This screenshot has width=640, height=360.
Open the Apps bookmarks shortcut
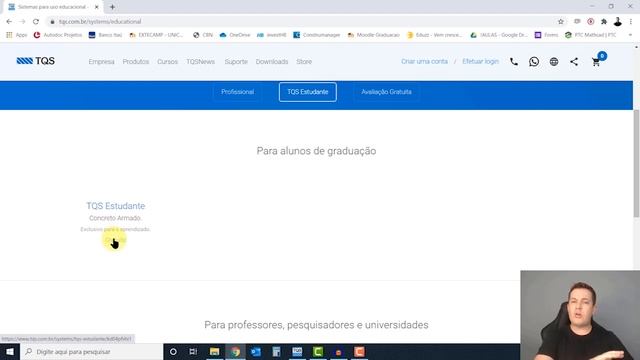pyautogui.click(x=16, y=35)
